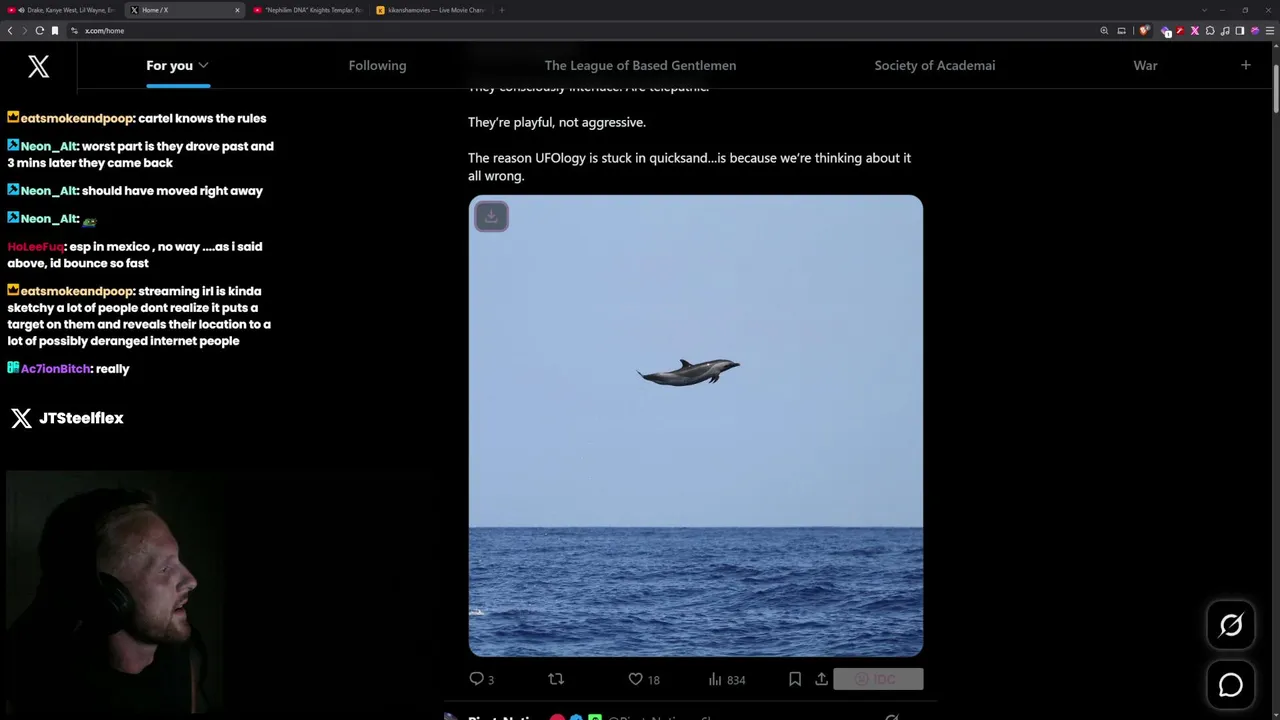Click the HoLeeFuq chat username

click(x=36, y=246)
